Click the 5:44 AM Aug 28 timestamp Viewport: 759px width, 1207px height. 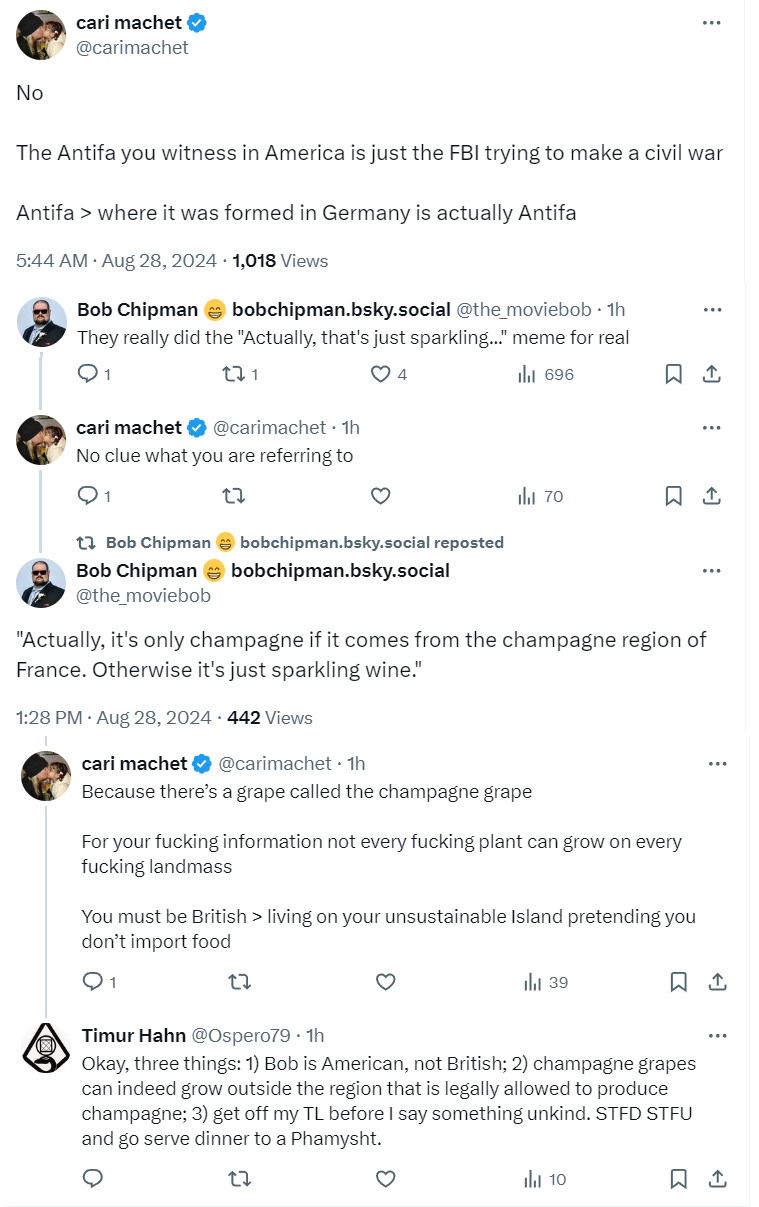tap(116, 260)
